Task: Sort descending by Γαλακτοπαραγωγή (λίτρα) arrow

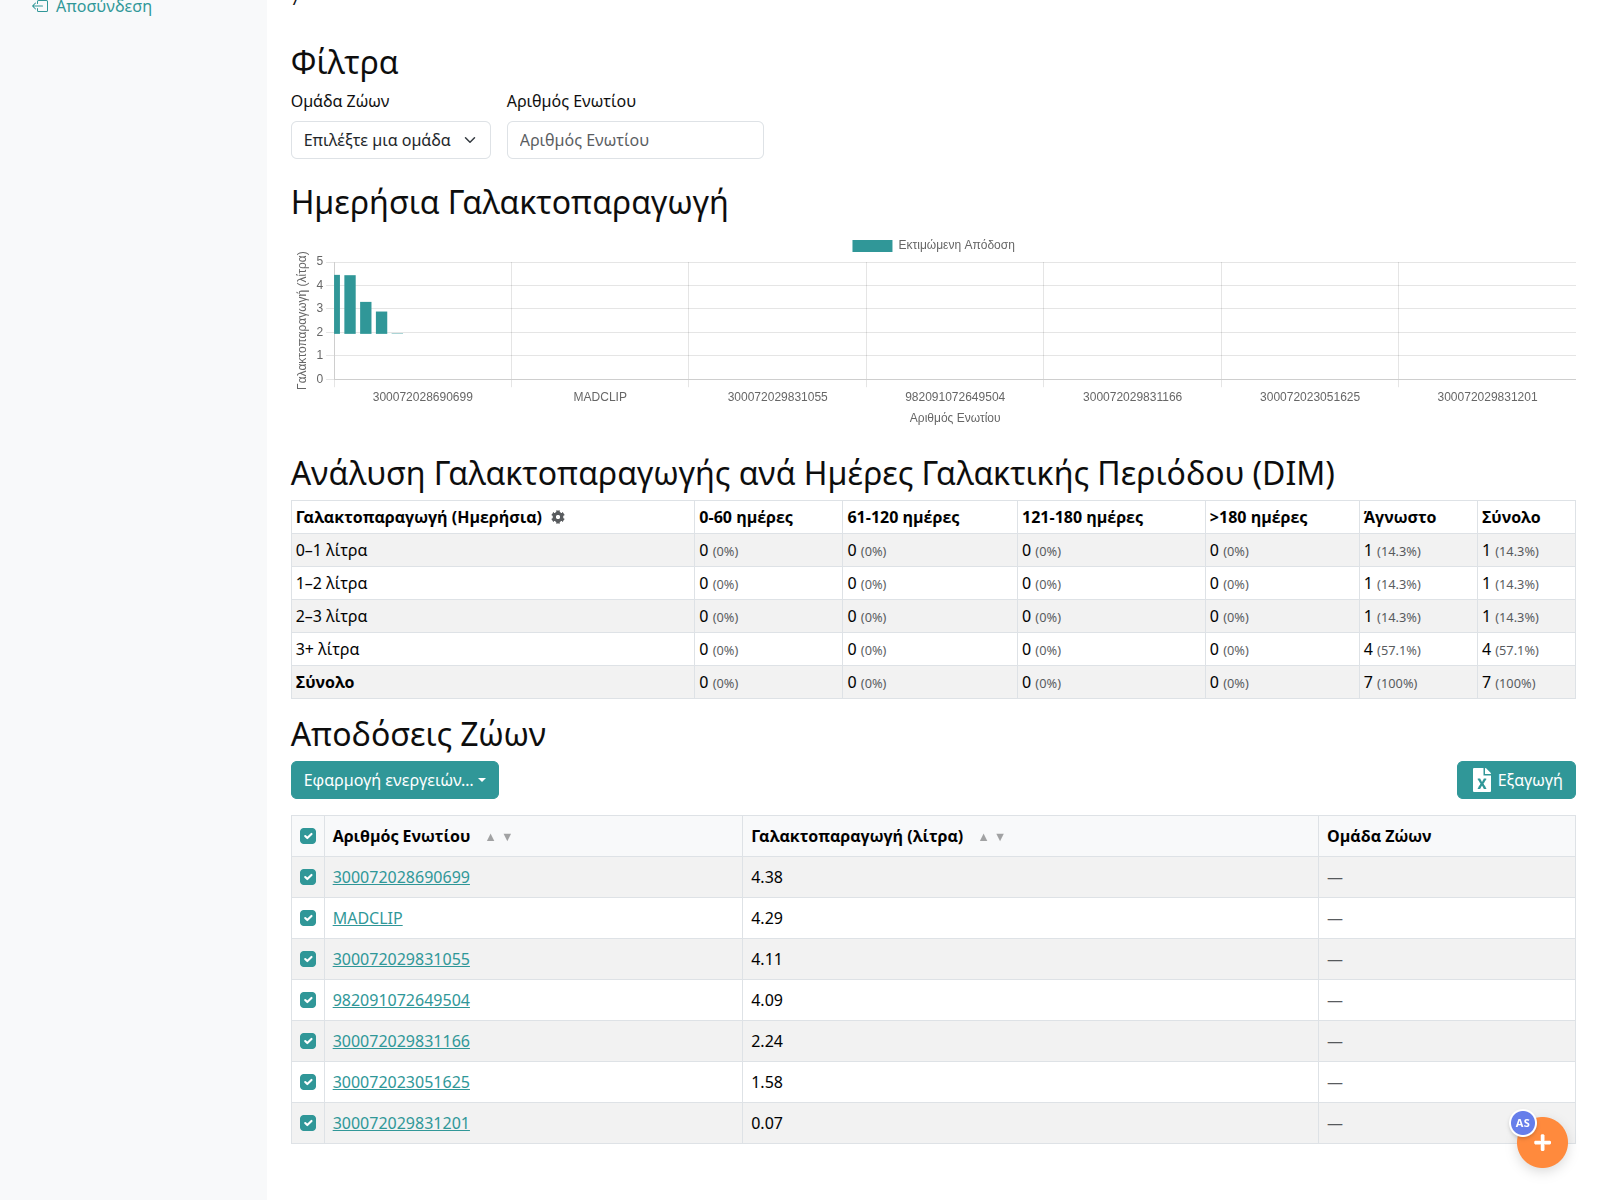Action: tap(1000, 837)
